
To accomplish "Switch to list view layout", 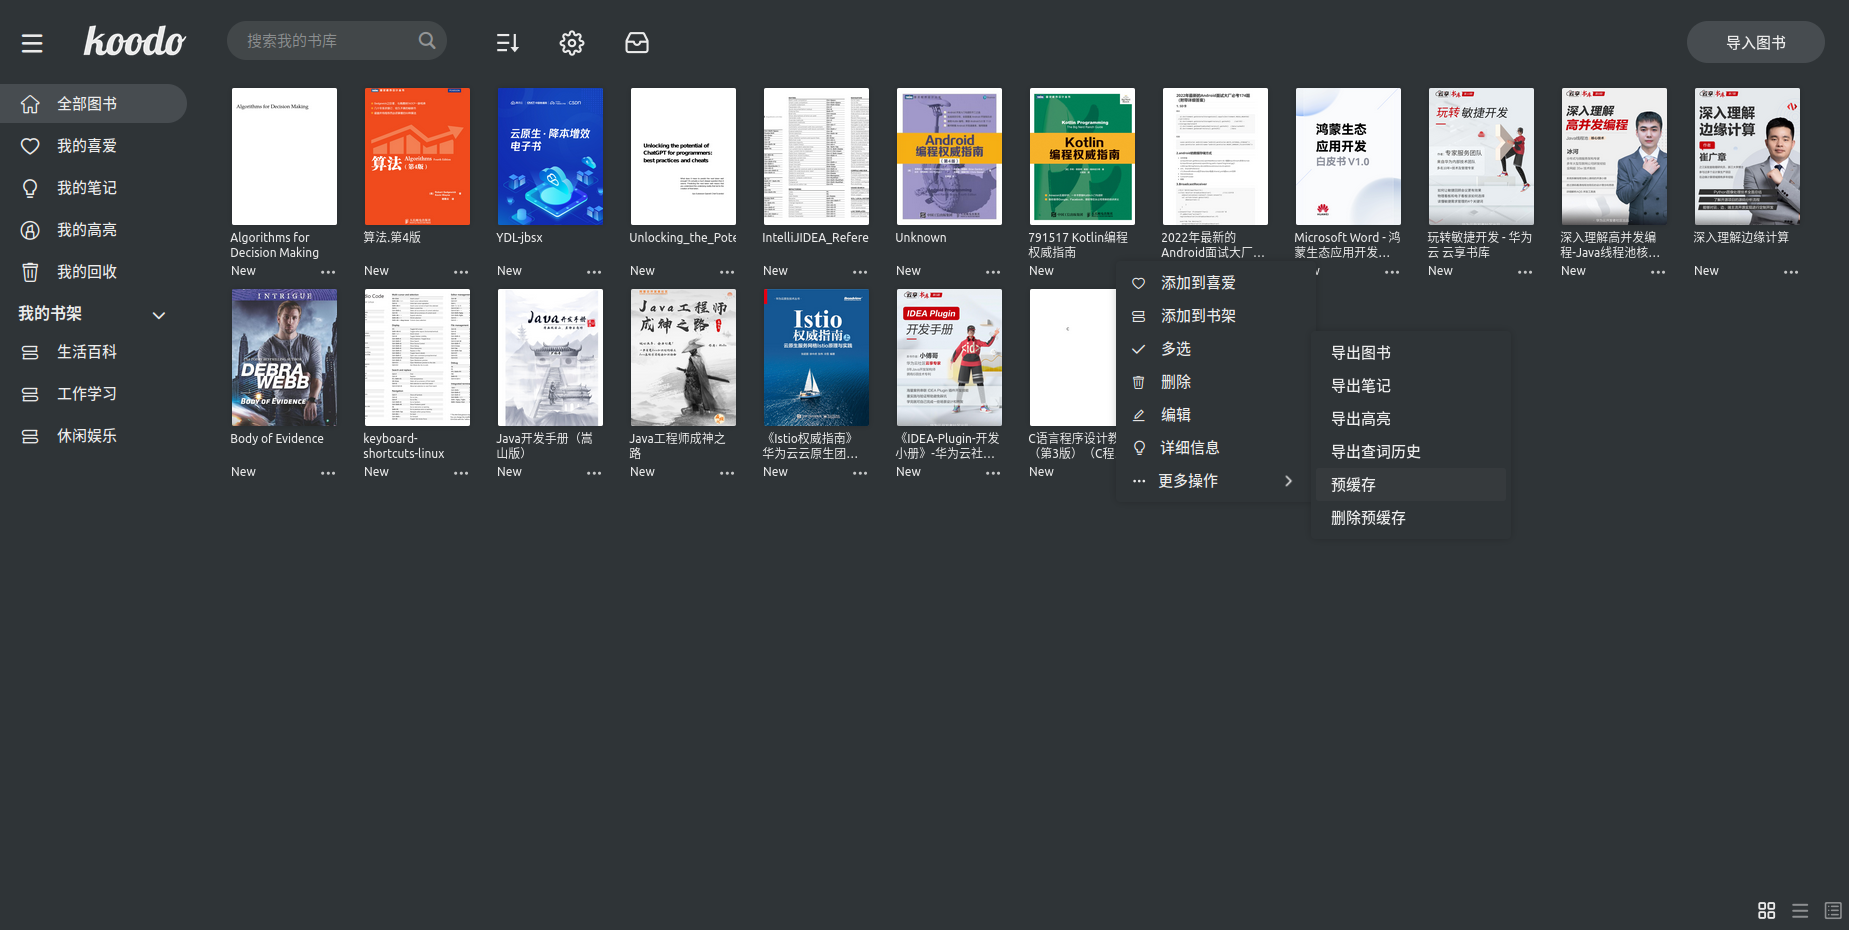I will point(1800,910).
